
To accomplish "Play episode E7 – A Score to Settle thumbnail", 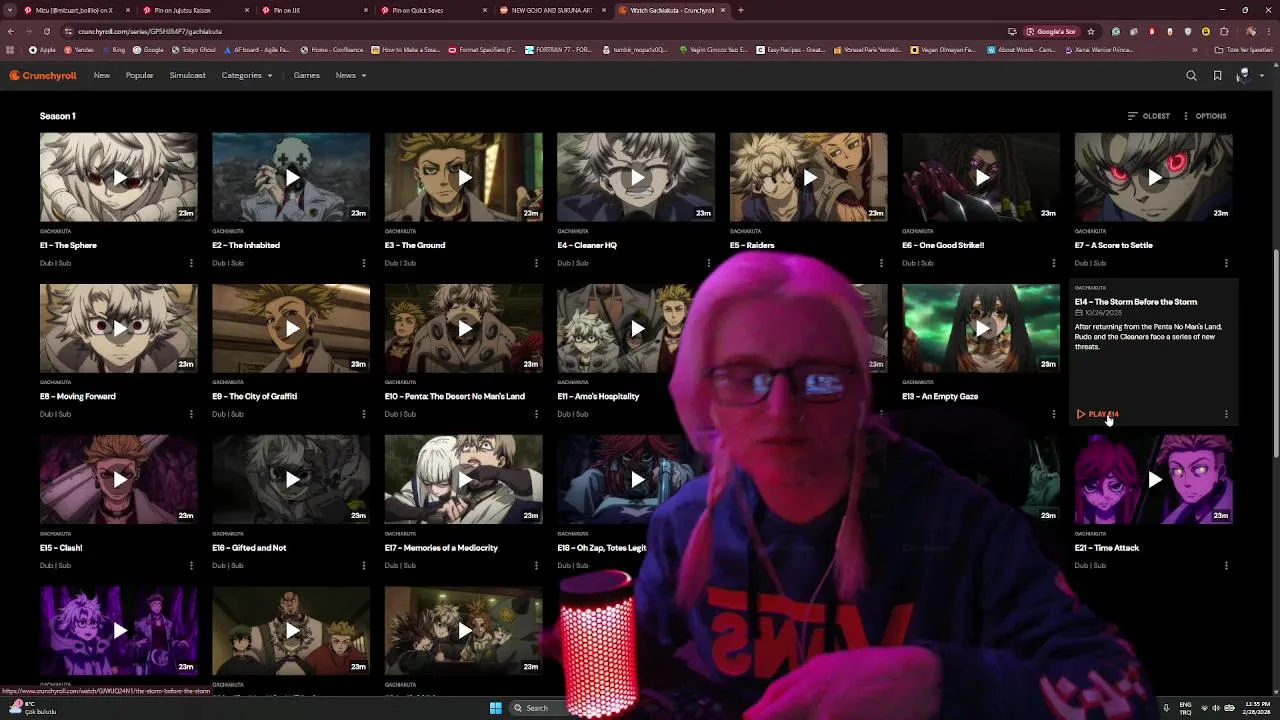I will point(1154,177).
